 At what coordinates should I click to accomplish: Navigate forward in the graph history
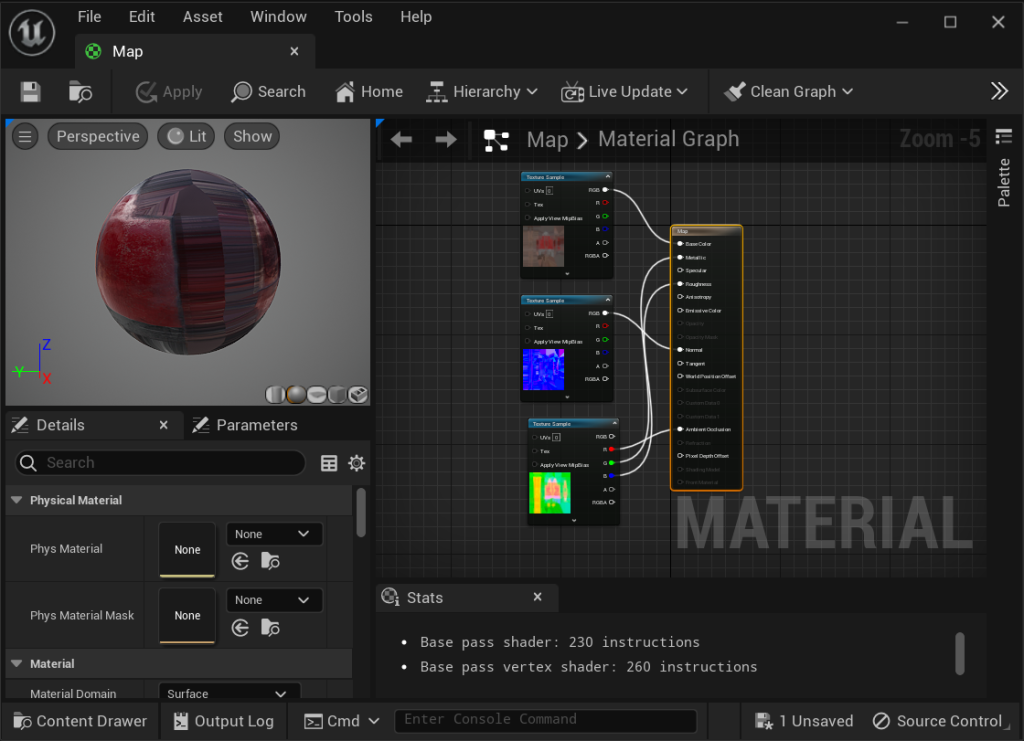[446, 140]
